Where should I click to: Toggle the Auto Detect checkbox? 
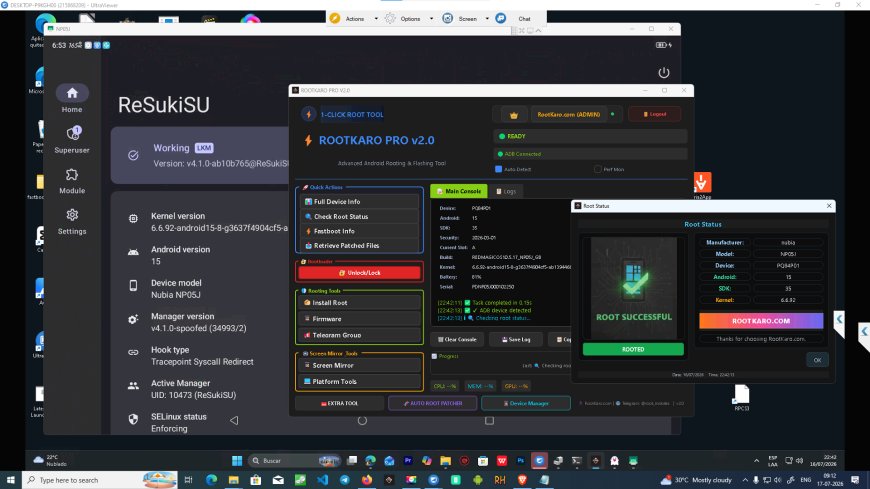click(498, 169)
